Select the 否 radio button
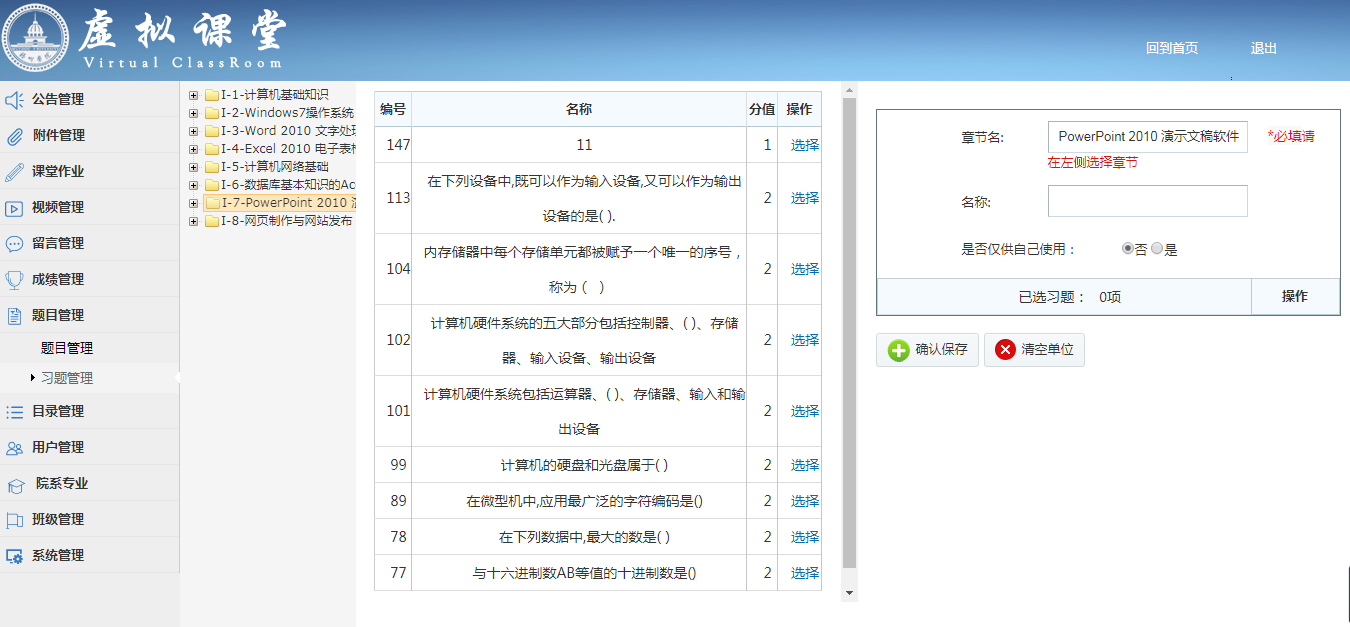Image resolution: width=1350 pixels, height=627 pixels. [1128, 249]
